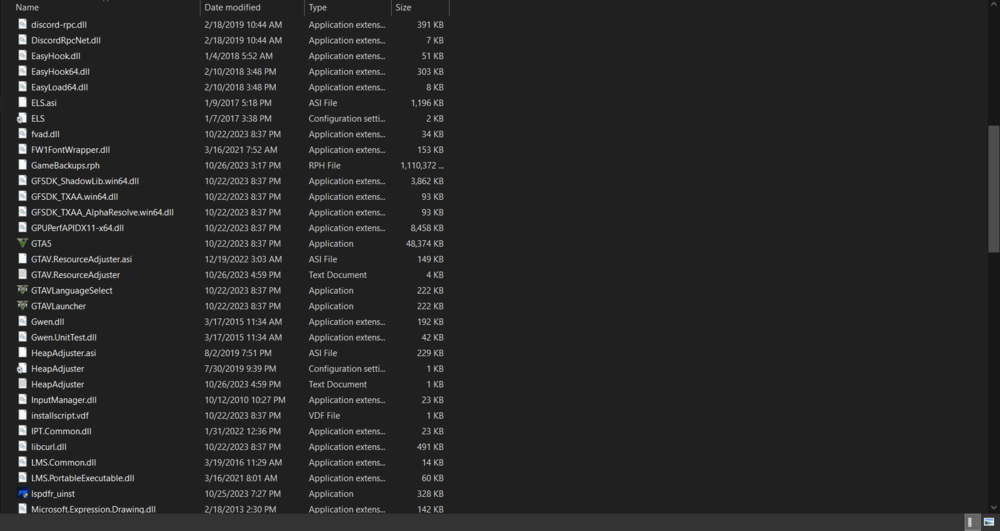Click the Gwen.dll file icon
Screen dimensions: 1000x531
tap(22, 322)
